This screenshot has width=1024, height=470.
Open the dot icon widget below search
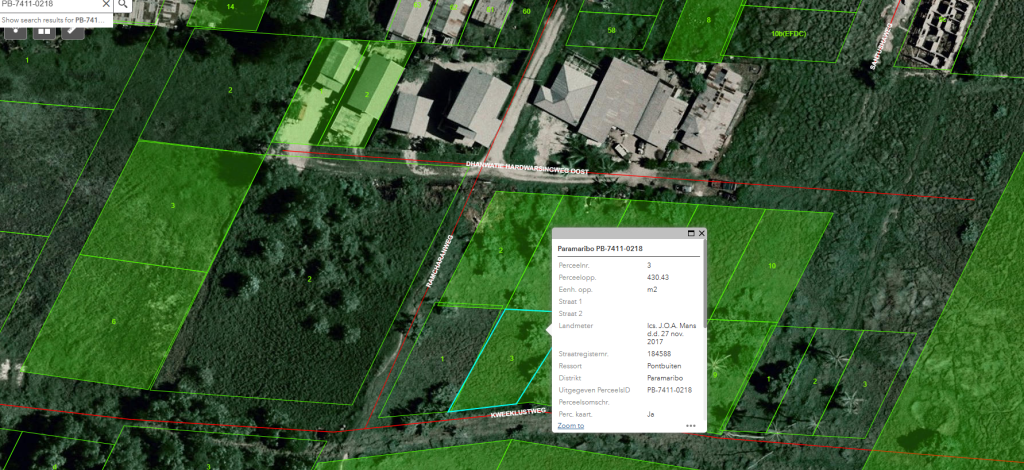tap(16, 29)
